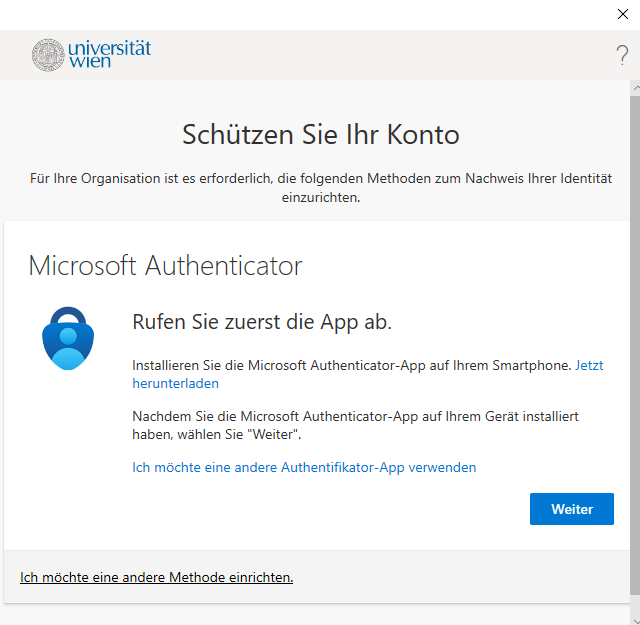Open help via the question mark icon

click(621, 56)
